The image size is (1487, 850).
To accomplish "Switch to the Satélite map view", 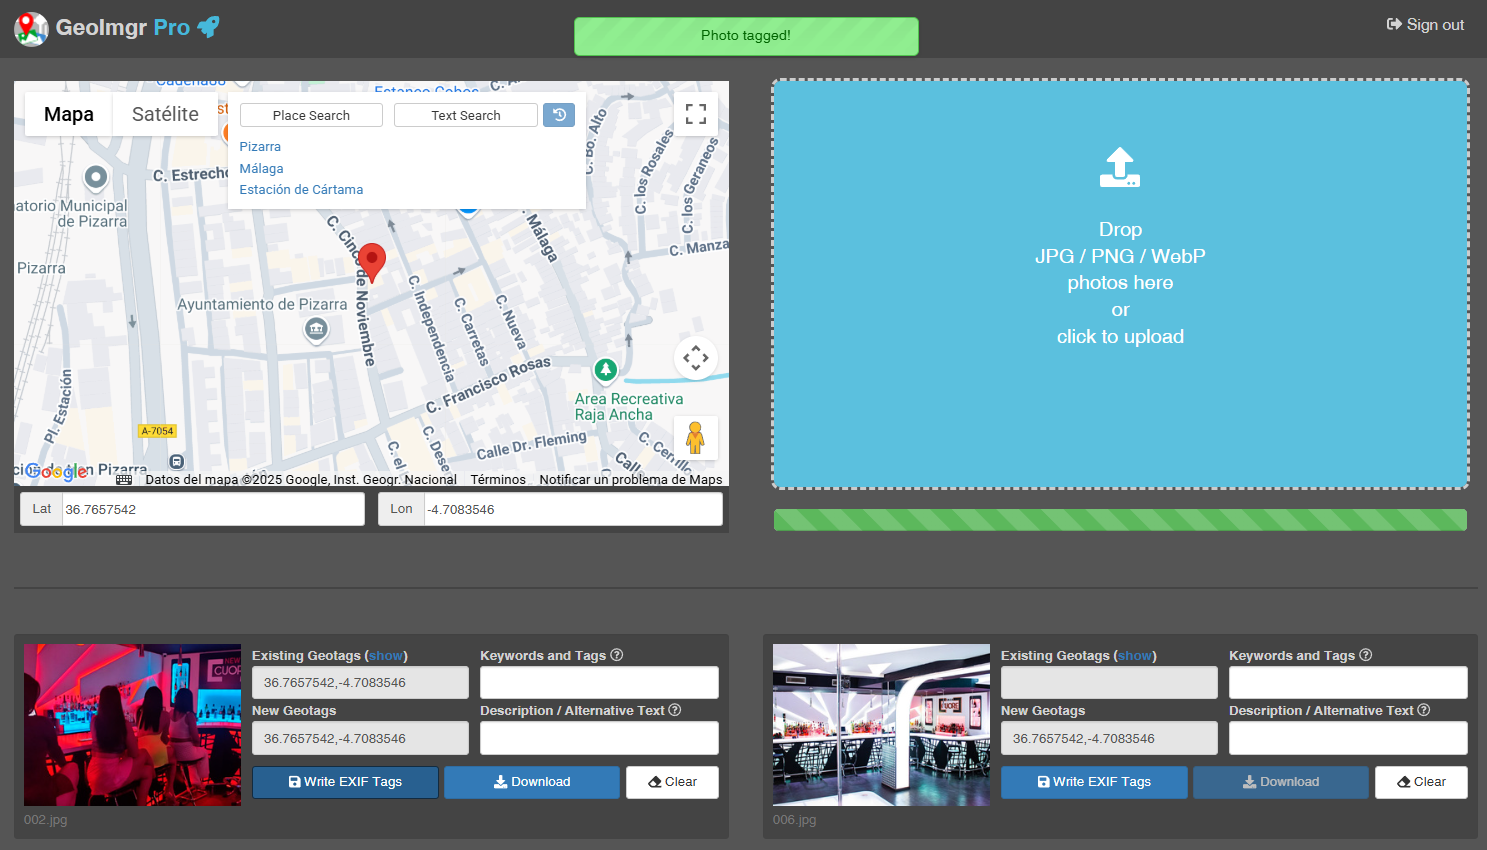I will 165,114.
